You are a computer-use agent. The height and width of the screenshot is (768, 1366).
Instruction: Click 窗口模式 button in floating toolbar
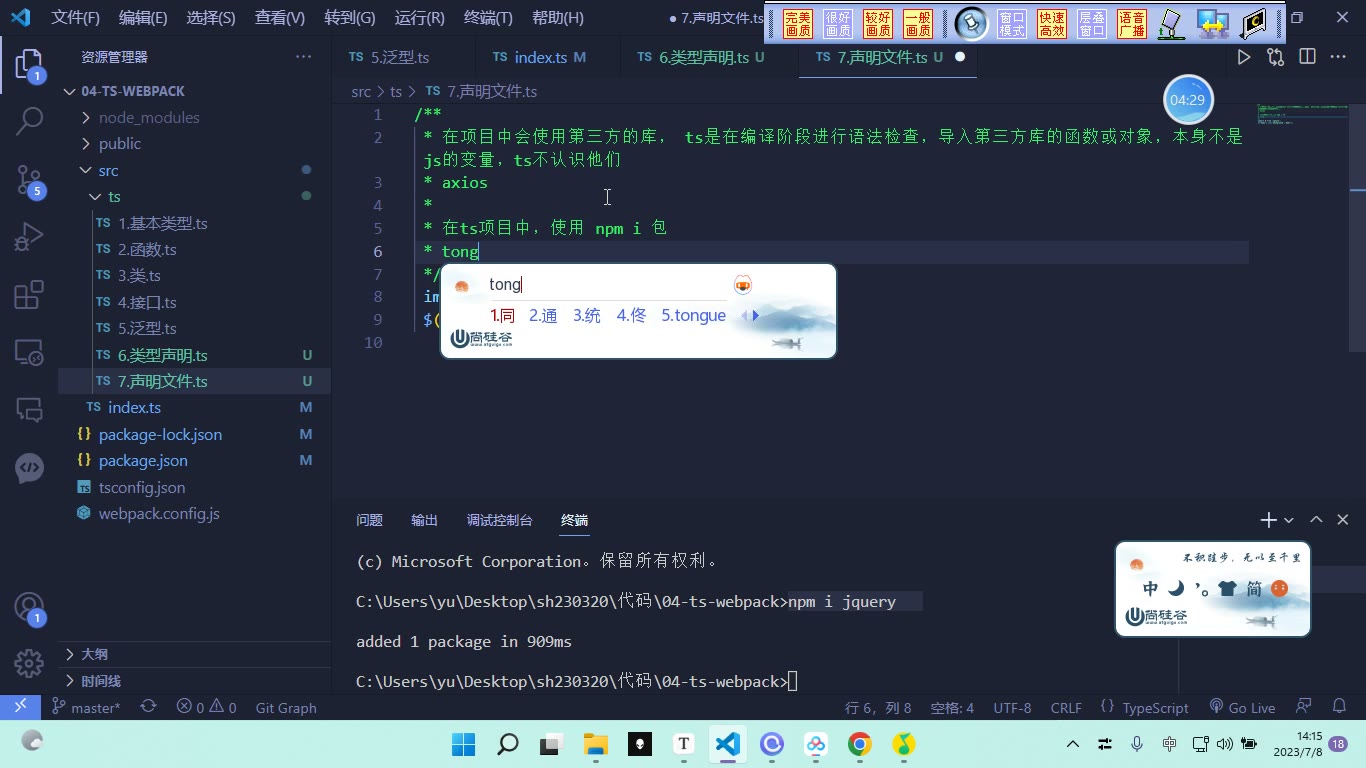1011,24
